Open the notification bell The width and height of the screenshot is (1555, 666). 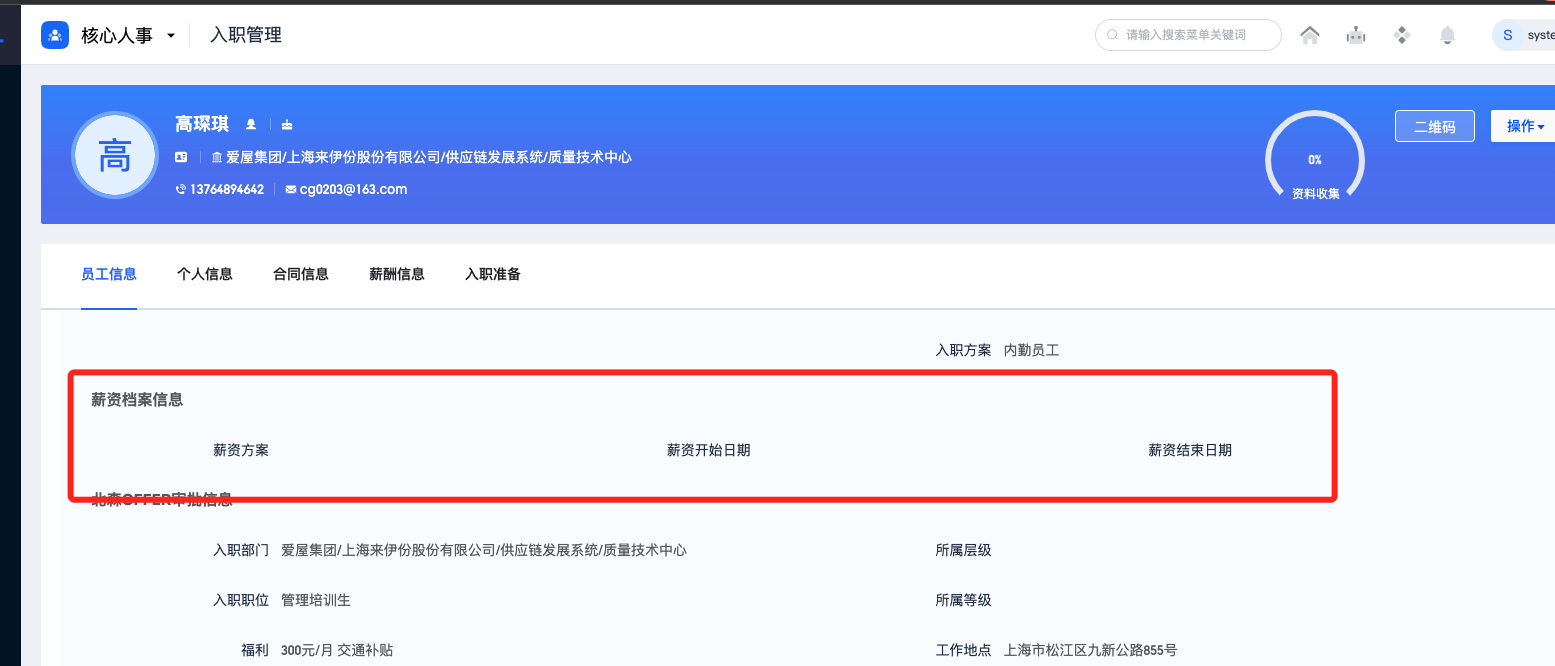(1447, 34)
